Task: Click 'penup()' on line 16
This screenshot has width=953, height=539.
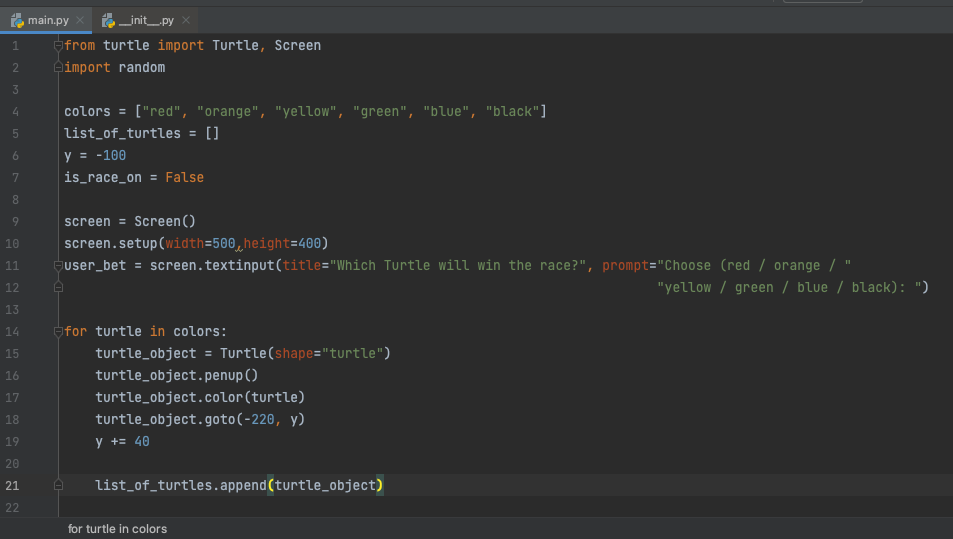Action: coord(232,376)
